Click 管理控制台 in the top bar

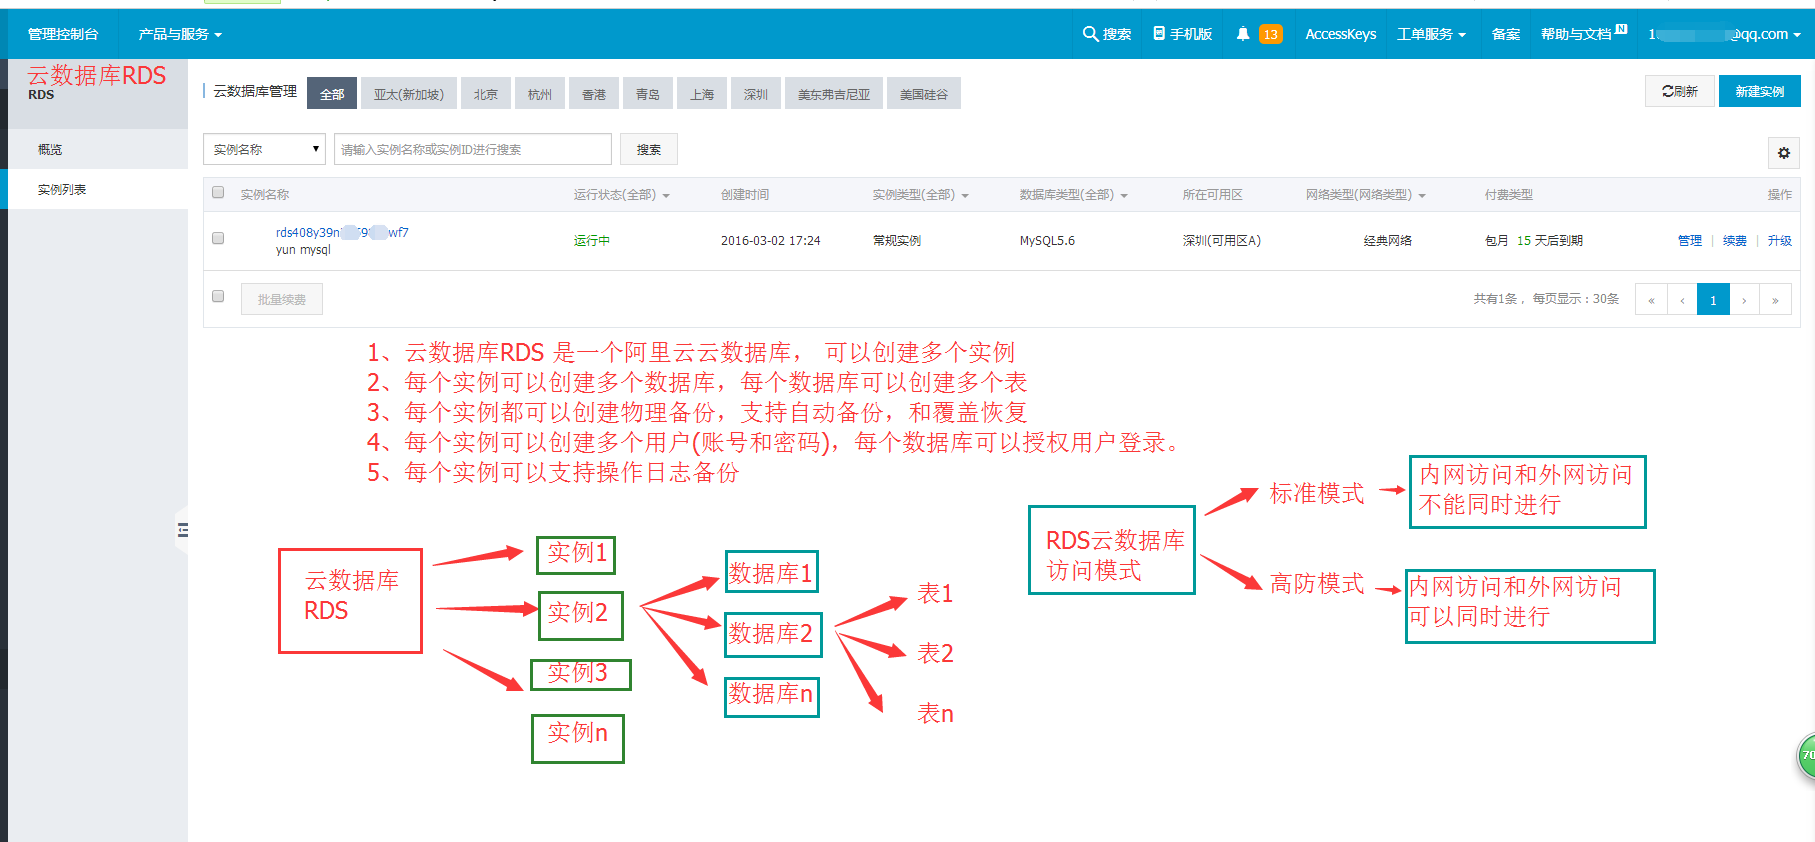tap(63, 34)
